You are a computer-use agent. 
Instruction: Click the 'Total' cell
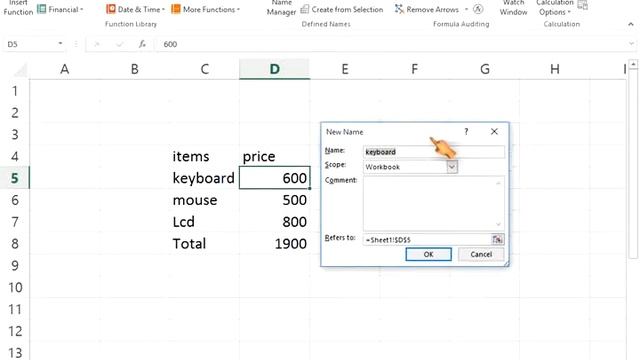coord(204,244)
